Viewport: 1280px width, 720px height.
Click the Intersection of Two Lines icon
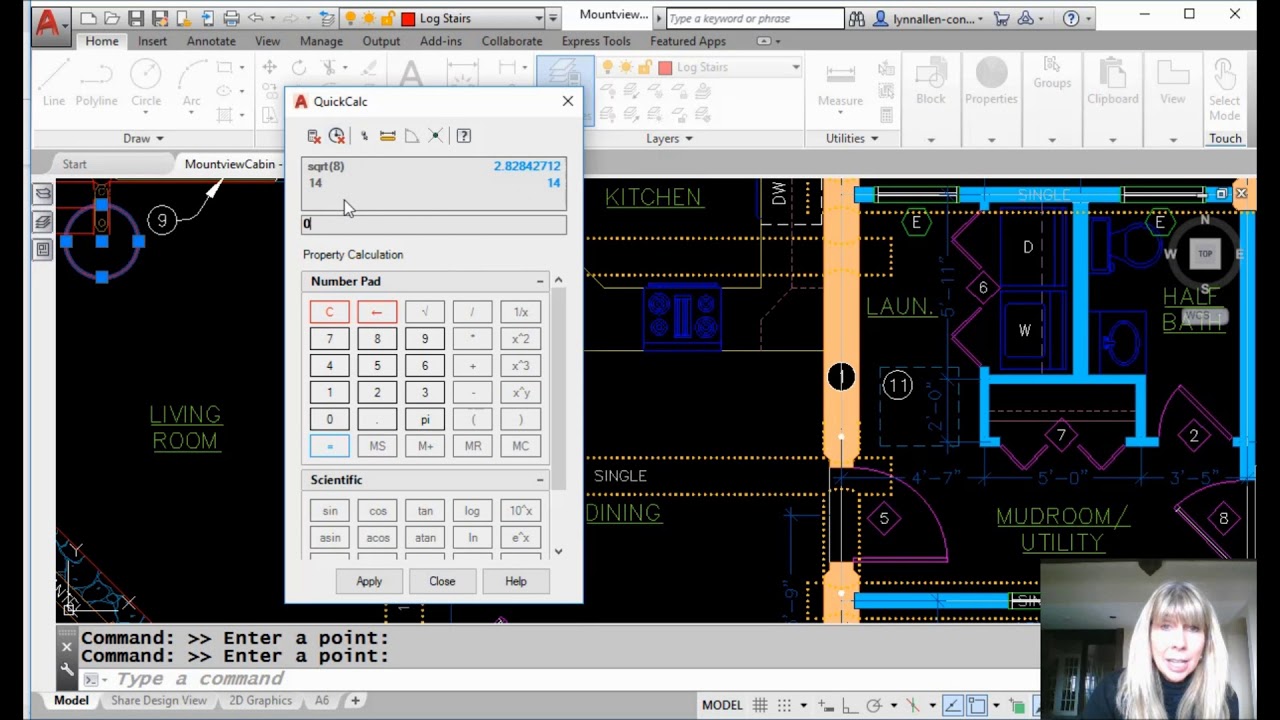pos(435,136)
